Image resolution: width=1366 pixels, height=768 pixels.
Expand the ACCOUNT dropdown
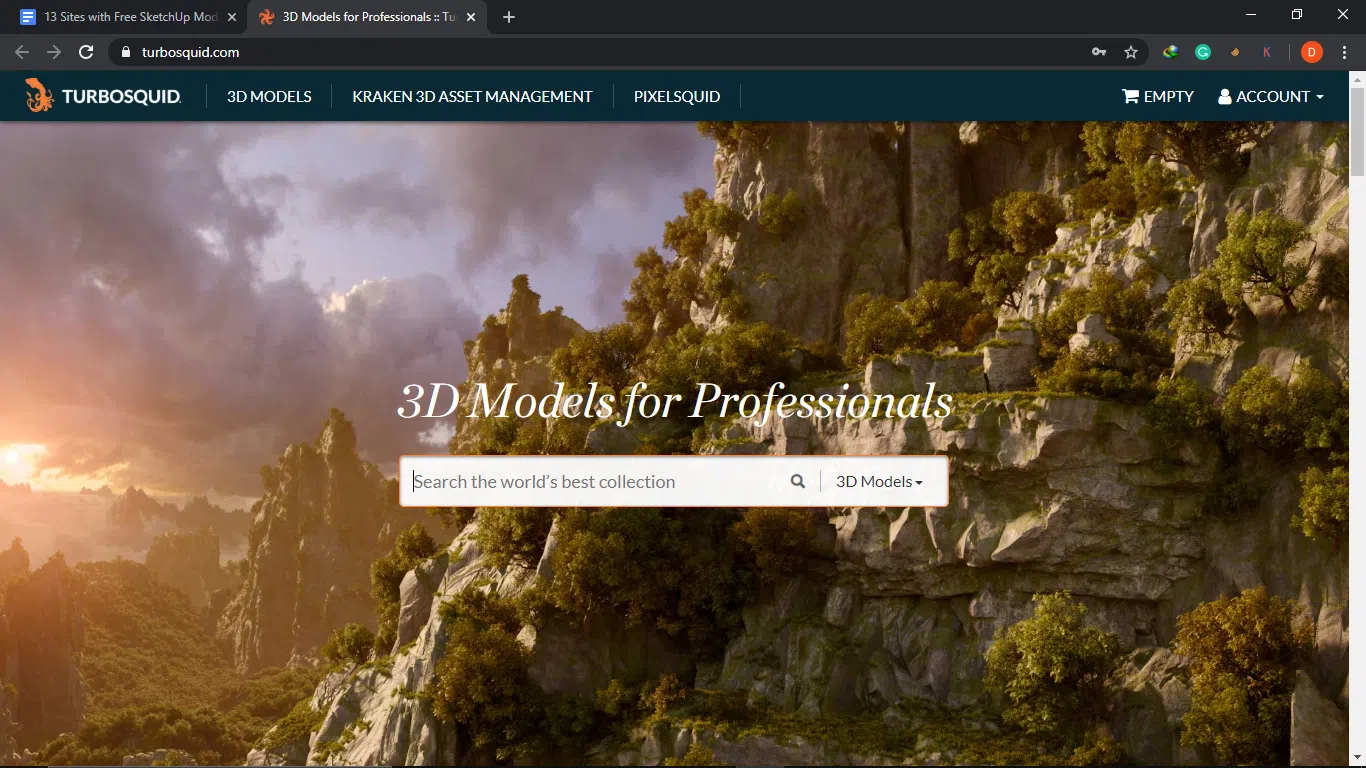click(x=1271, y=96)
